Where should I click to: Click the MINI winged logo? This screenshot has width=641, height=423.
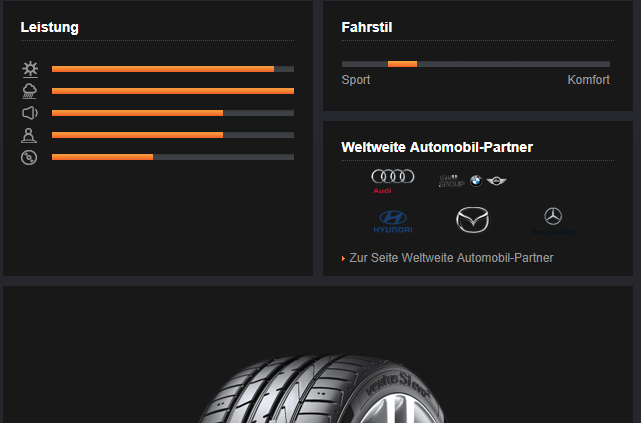coord(496,181)
